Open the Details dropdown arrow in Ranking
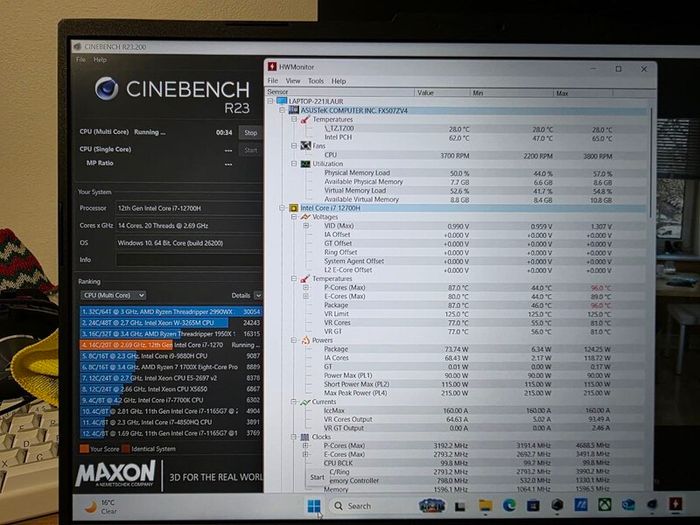The width and height of the screenshot is (700, 525). (258, 295)
